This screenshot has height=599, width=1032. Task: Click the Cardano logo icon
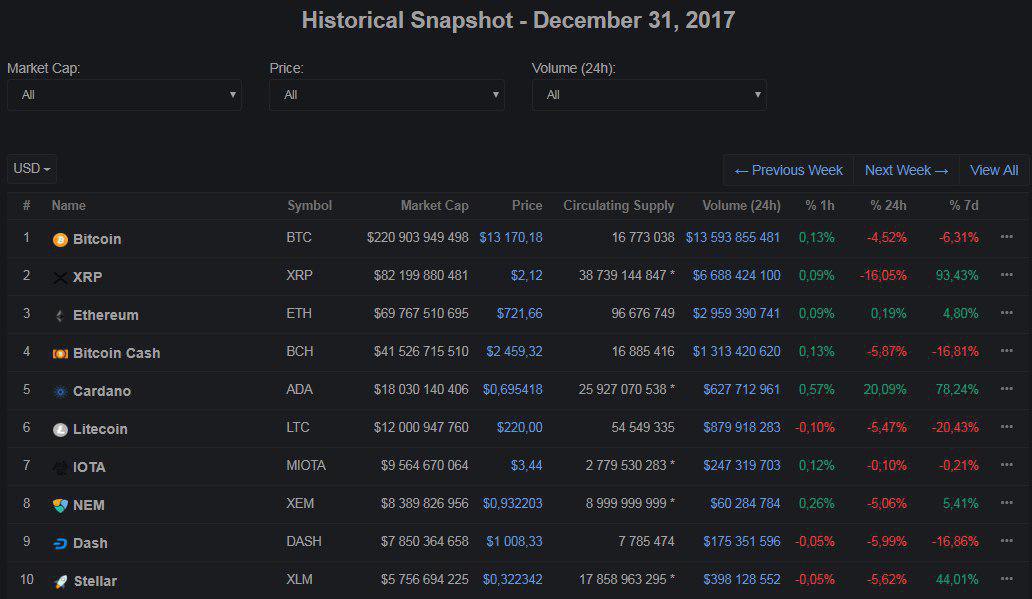tap(60, 392)
